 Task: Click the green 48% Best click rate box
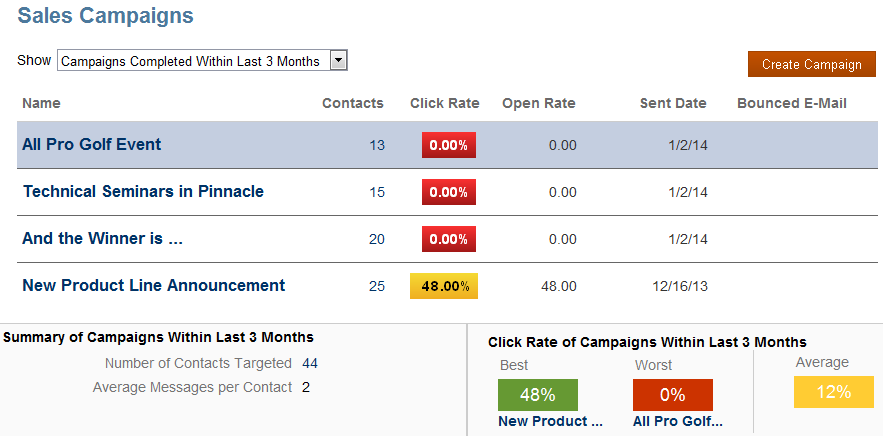(x=537, y=394)
